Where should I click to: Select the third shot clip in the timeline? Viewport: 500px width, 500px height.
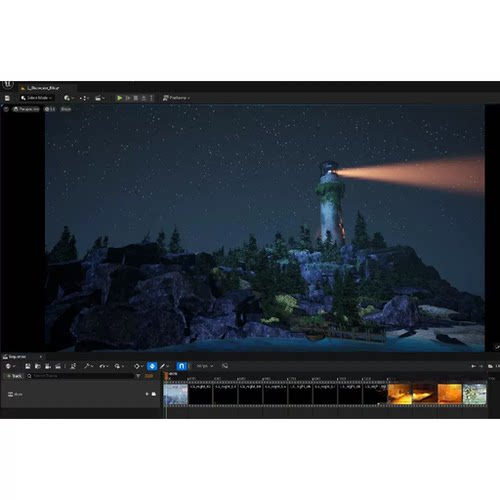pyautogui.click(x=225, y=394)
